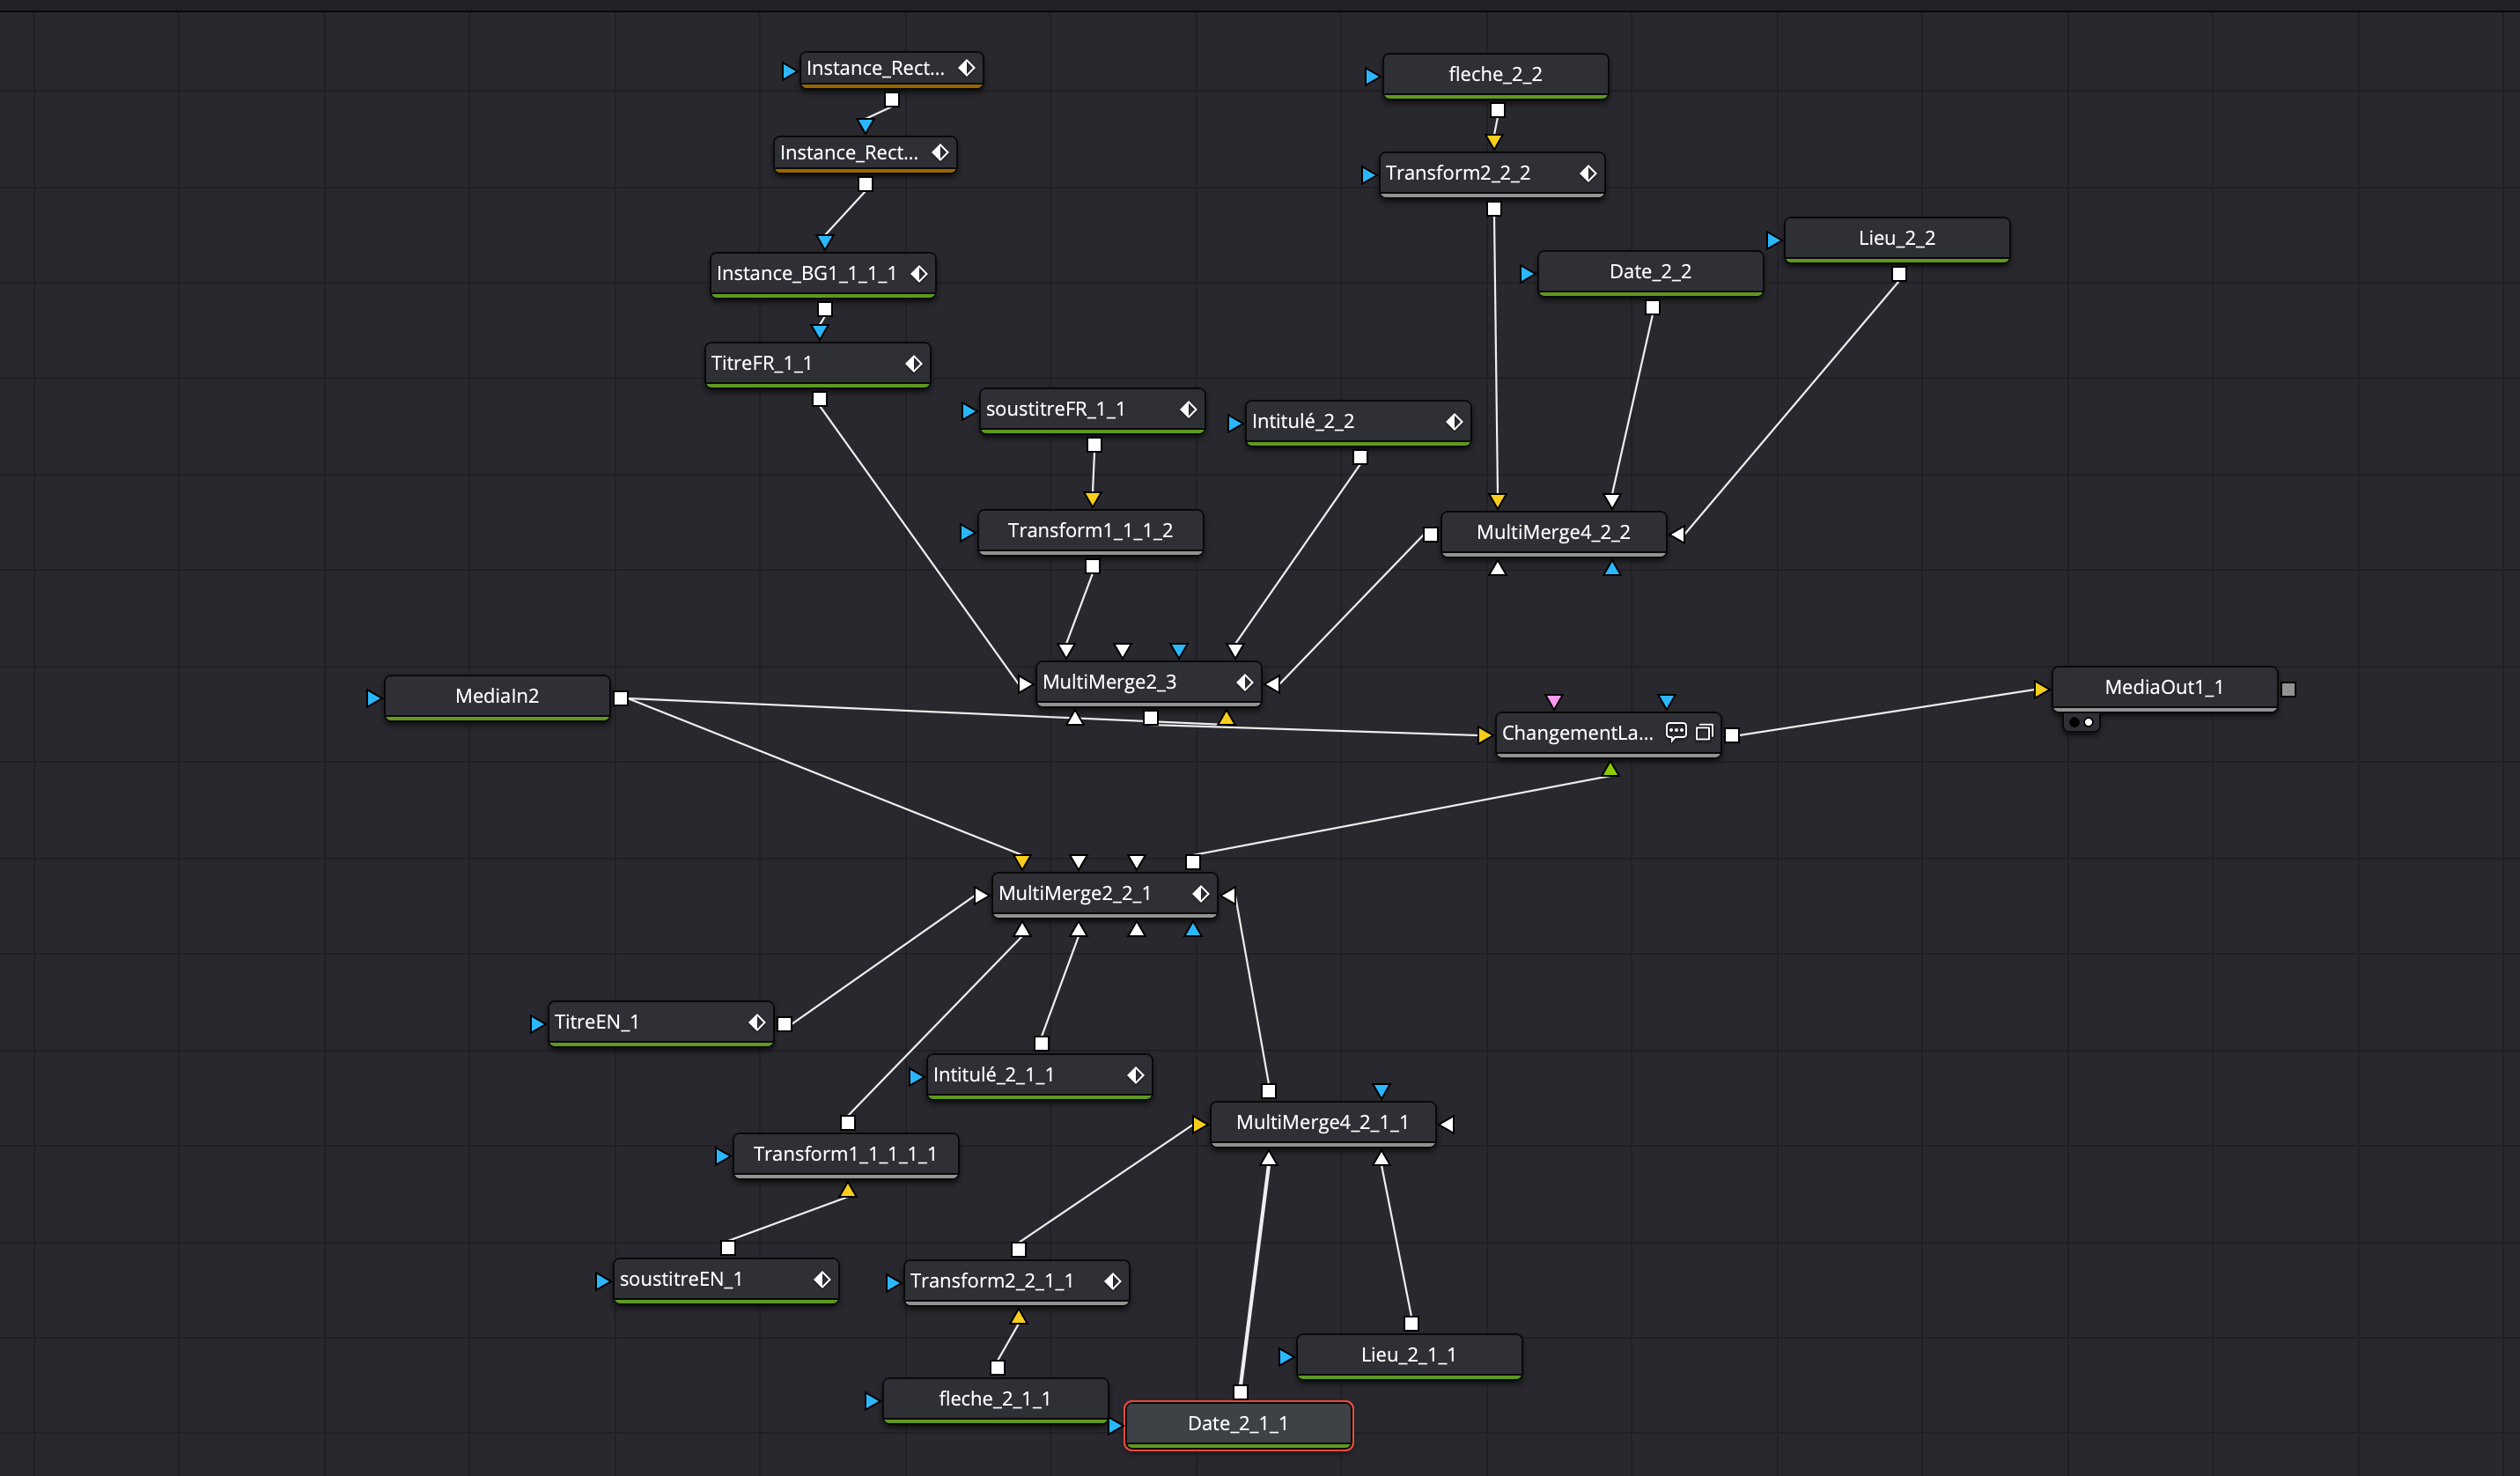Click the yellow input arrow of MediaOut1_1
Viewport: 2520px width, 1476px height.
[x=2041, y=689]
